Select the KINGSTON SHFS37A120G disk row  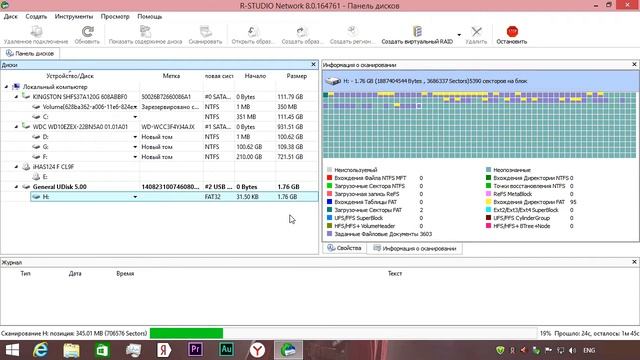(x=159, y=97)
